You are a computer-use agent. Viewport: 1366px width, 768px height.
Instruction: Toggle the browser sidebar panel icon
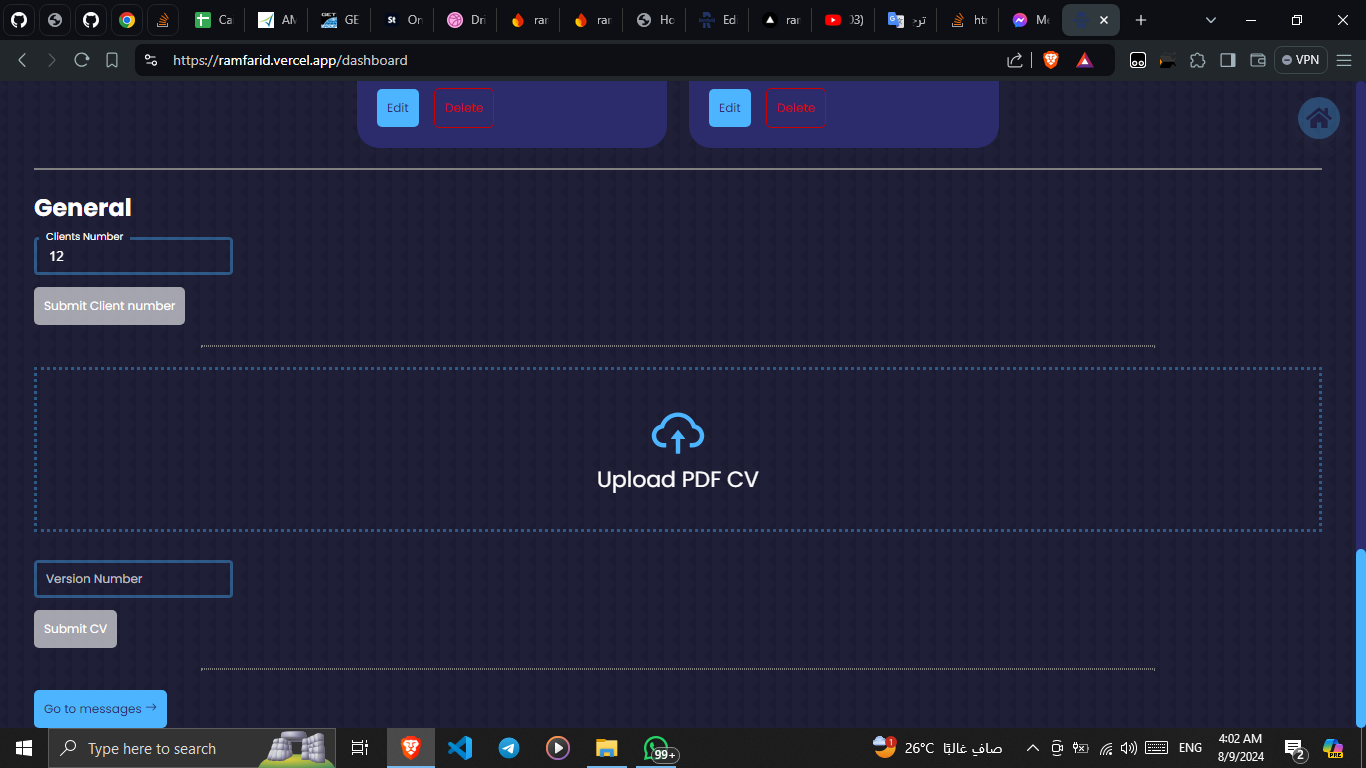pyautogui.click(x=1228, y=60)
